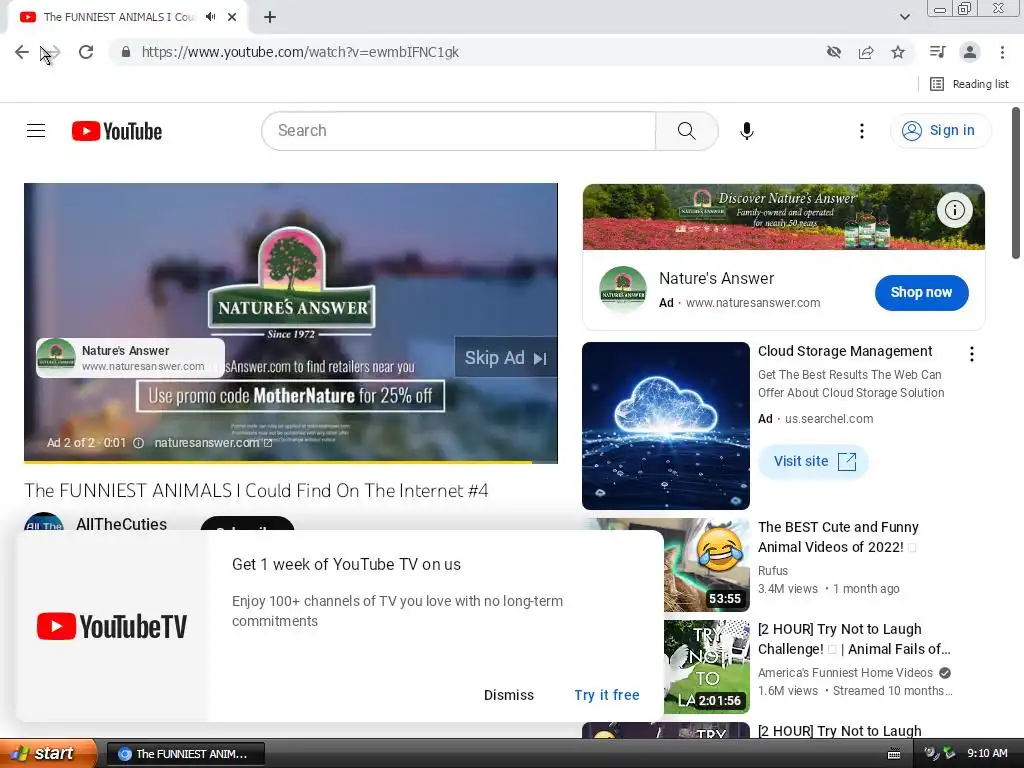Click the FUNNIEST ANIMALS video title
The width and height of the screenshot is (1024, 768).
point(256,490)
